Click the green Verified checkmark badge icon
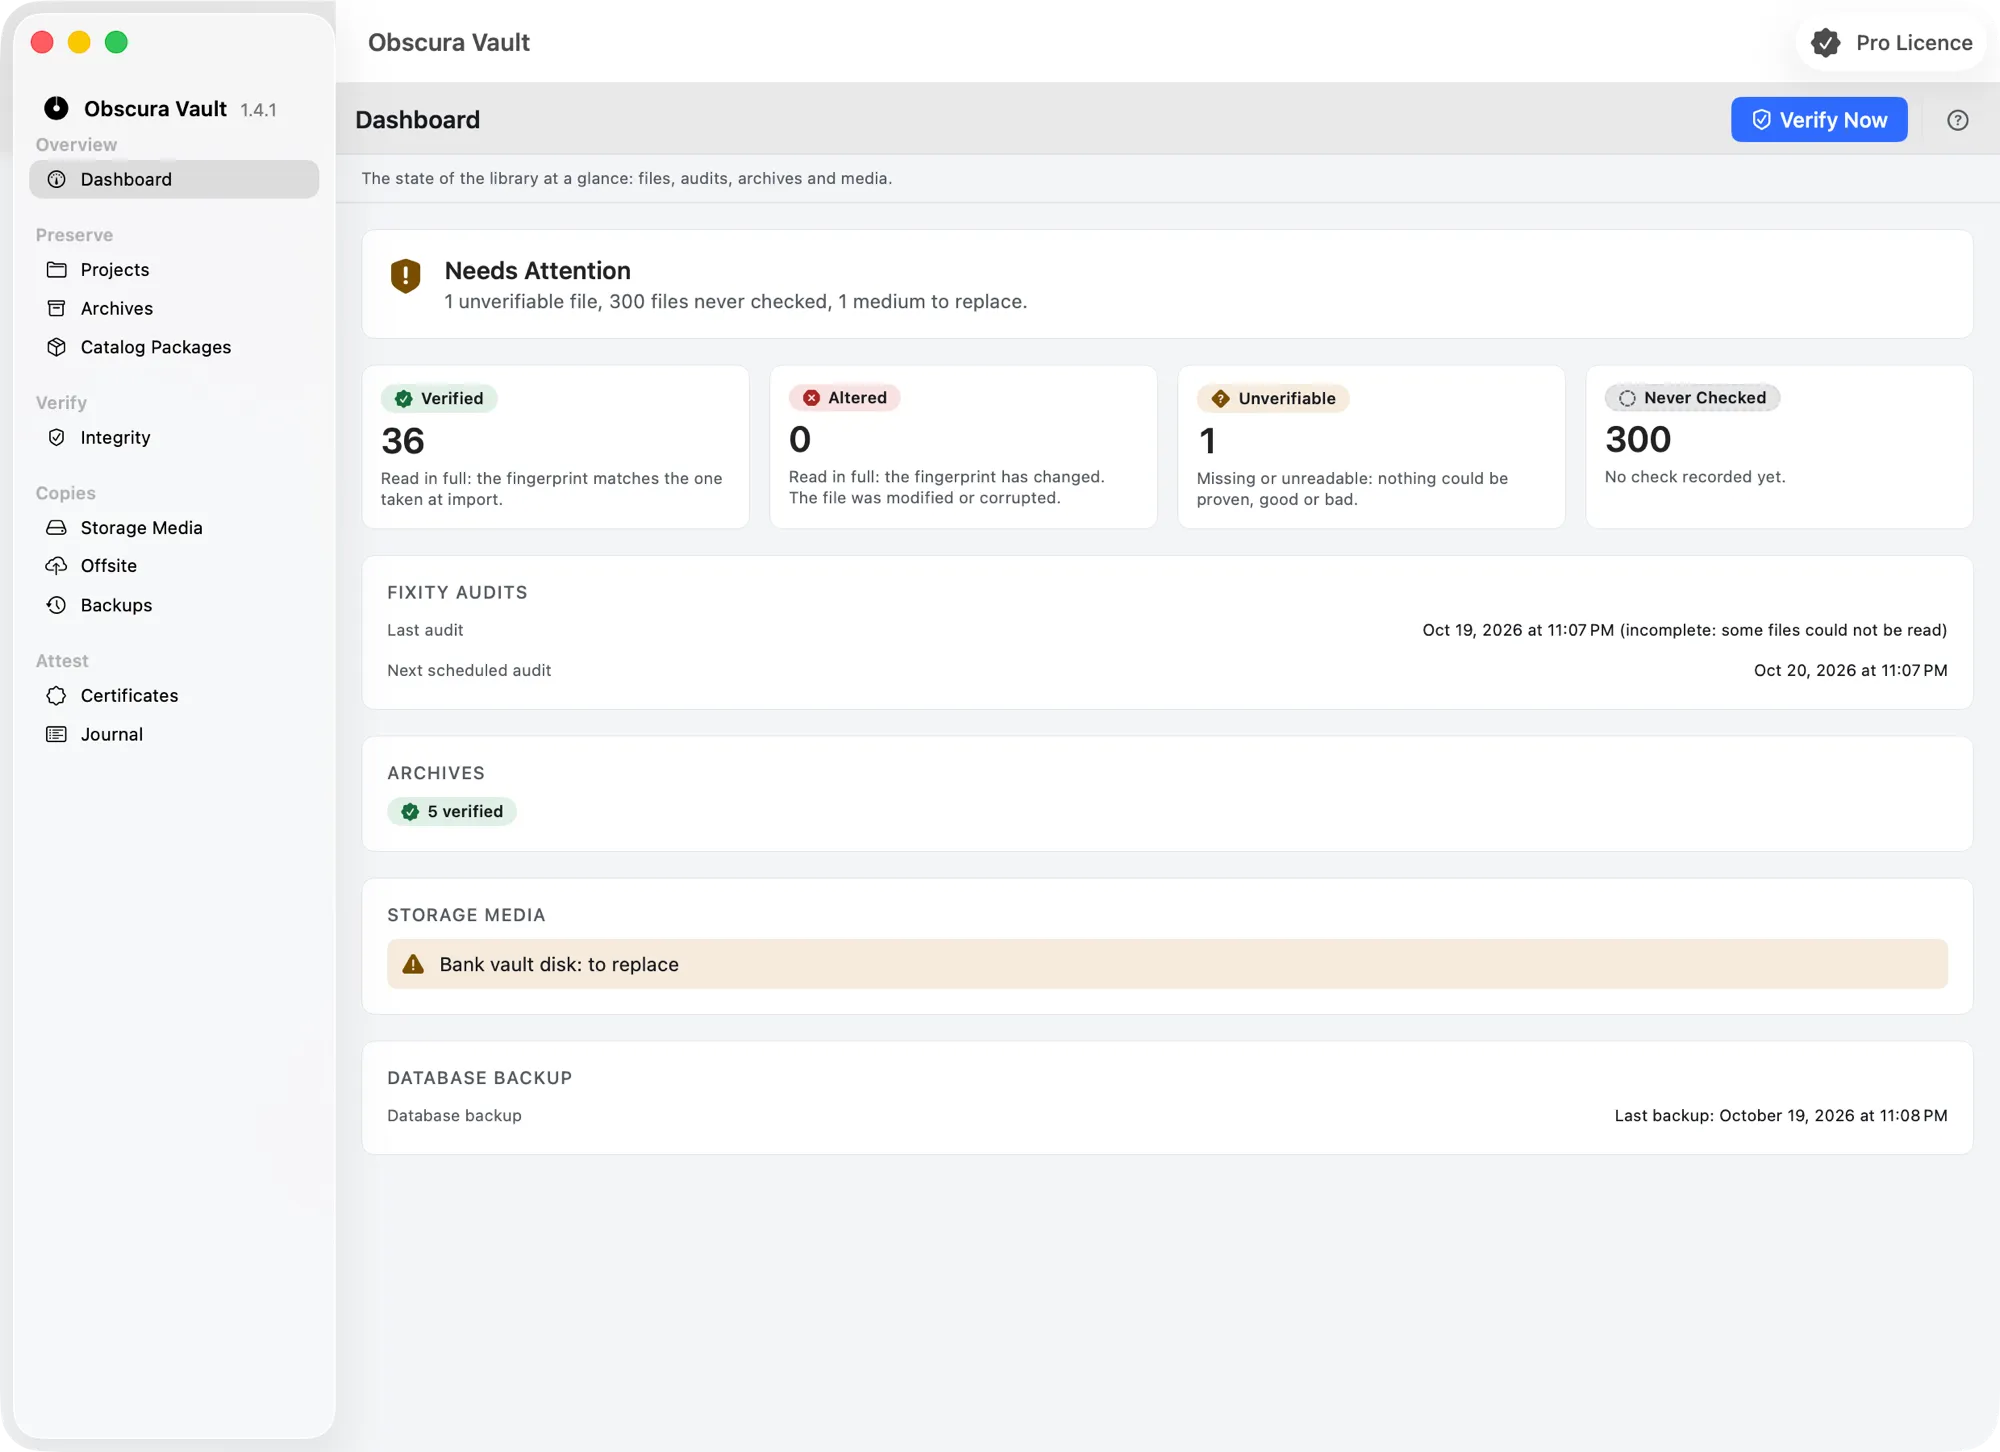2000x1452 pixels. pyautogui.click(x=404, y=398)
